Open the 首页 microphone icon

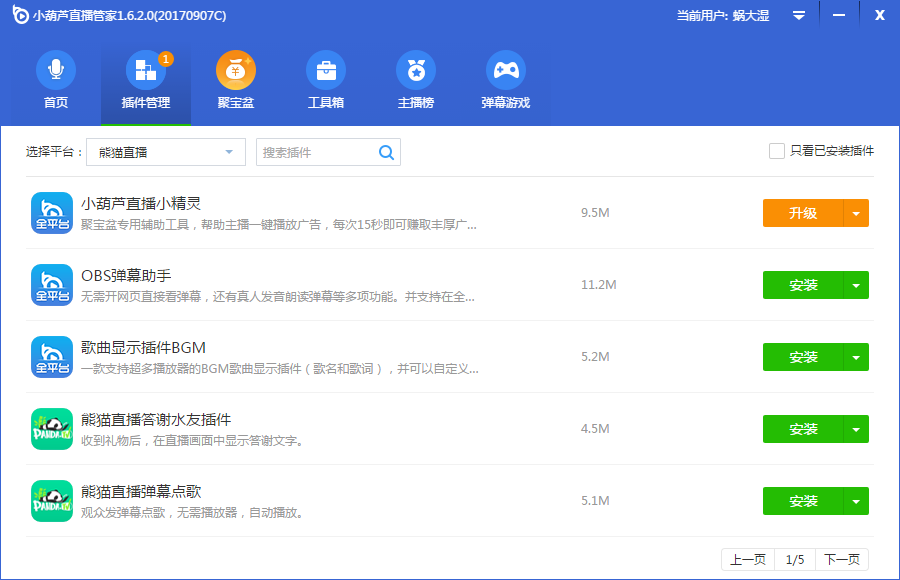pyautogui.click(x=56, y=71)
